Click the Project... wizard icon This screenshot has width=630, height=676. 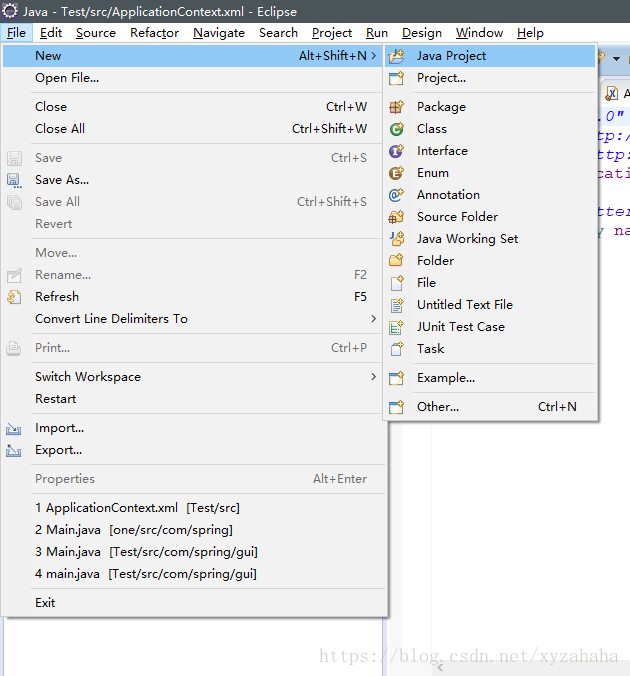(396, 78)
